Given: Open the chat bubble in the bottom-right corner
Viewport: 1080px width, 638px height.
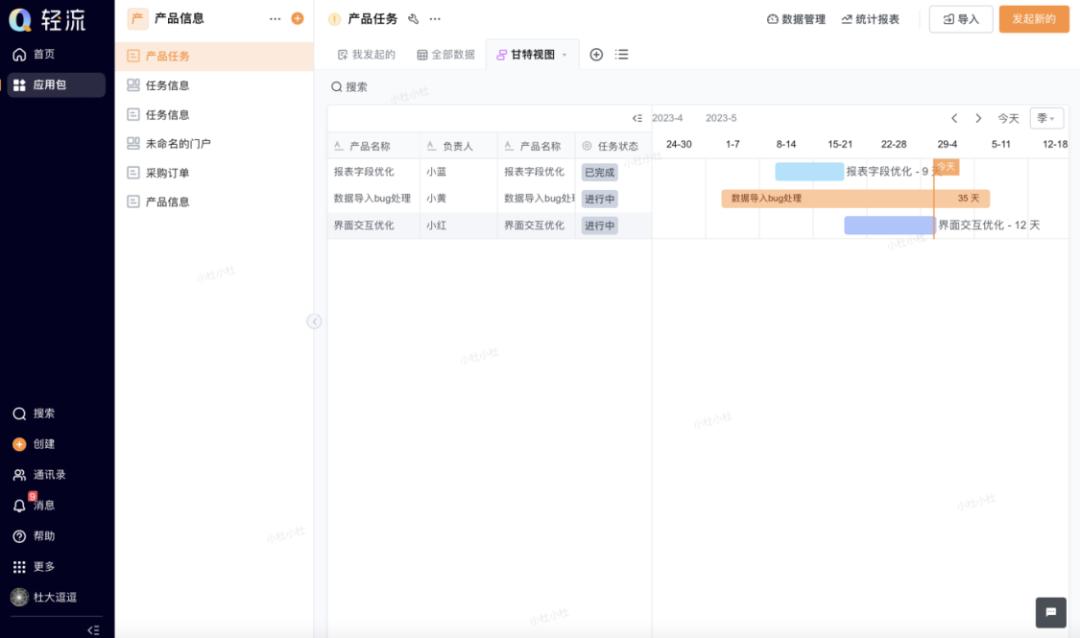Looking at the screenshot, I should tap(1048, 610).
